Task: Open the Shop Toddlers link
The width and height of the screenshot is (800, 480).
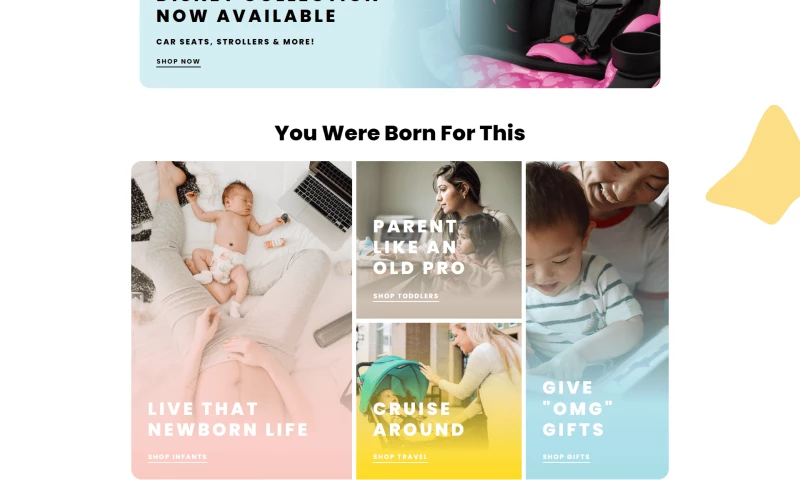Action: (406, 296)
